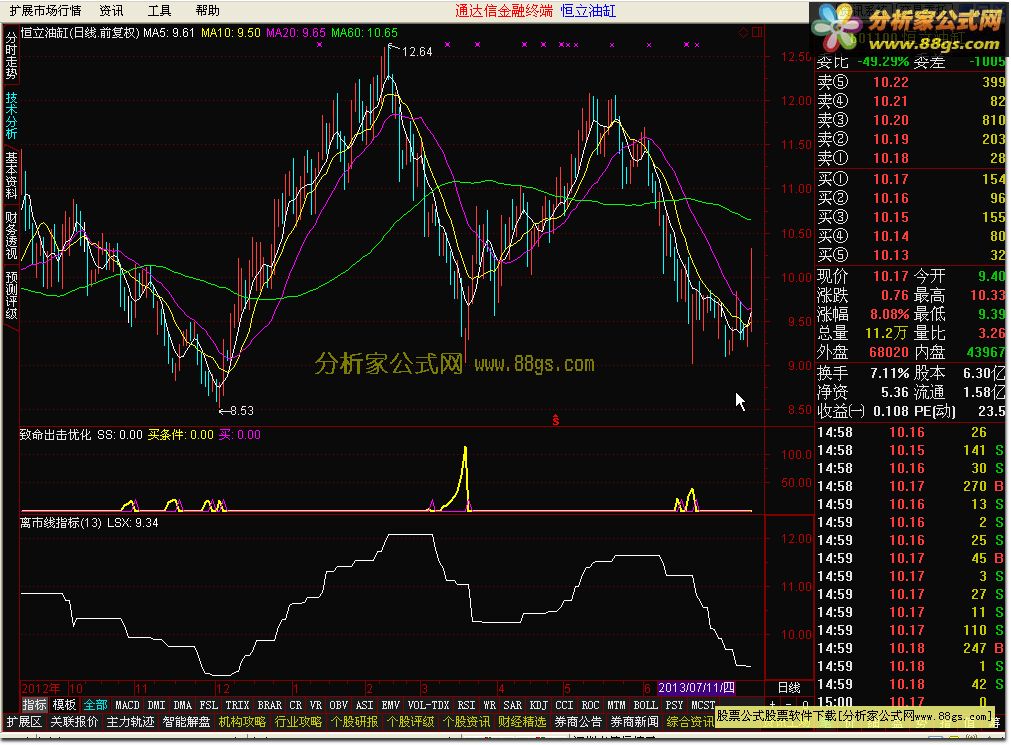1011x745 pixels.
Task: Open the 智能解盘 bottom tab
Action: [186, 722]
